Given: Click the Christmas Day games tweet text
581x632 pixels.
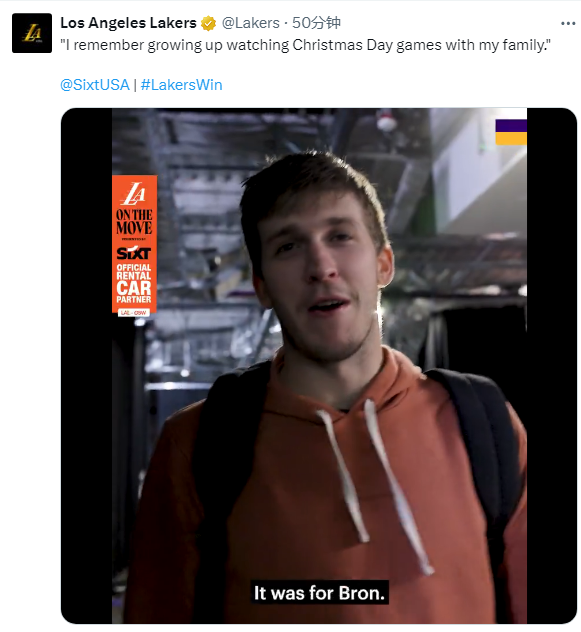Looking at the screenshot, I should click(x=305, y=45).
